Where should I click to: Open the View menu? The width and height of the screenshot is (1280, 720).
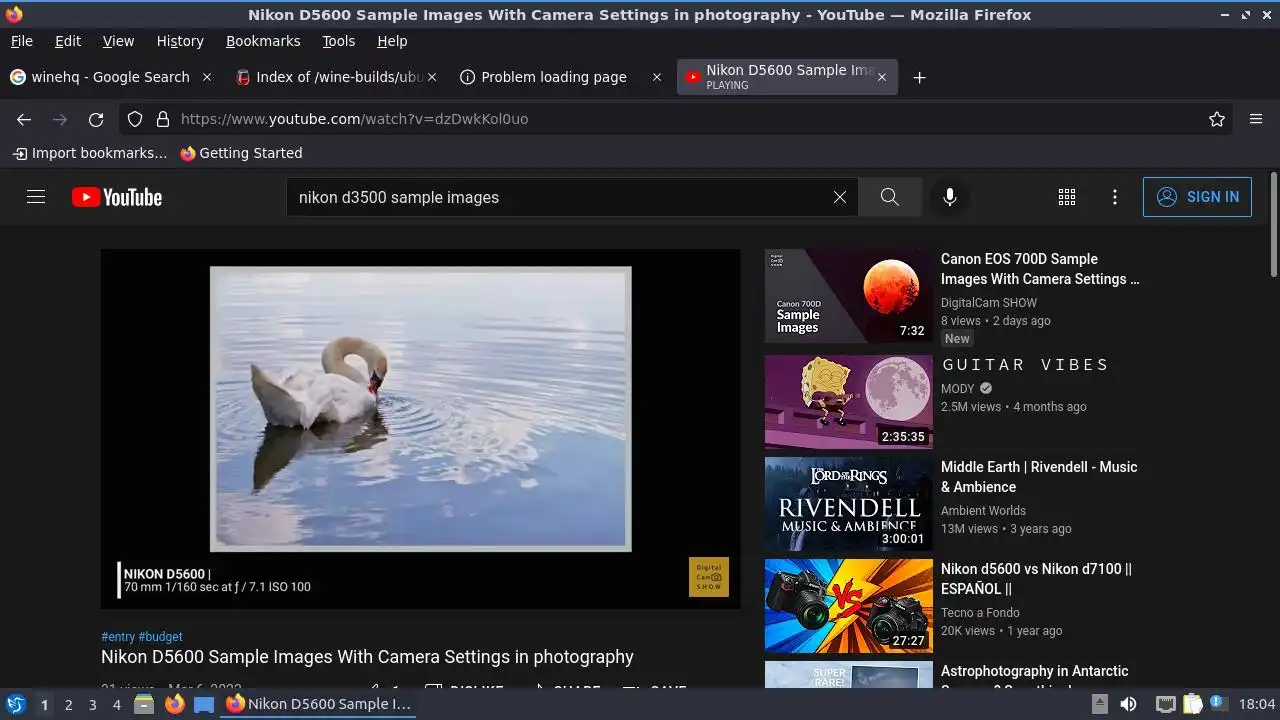pyautogui.click(x=118, y=41)
